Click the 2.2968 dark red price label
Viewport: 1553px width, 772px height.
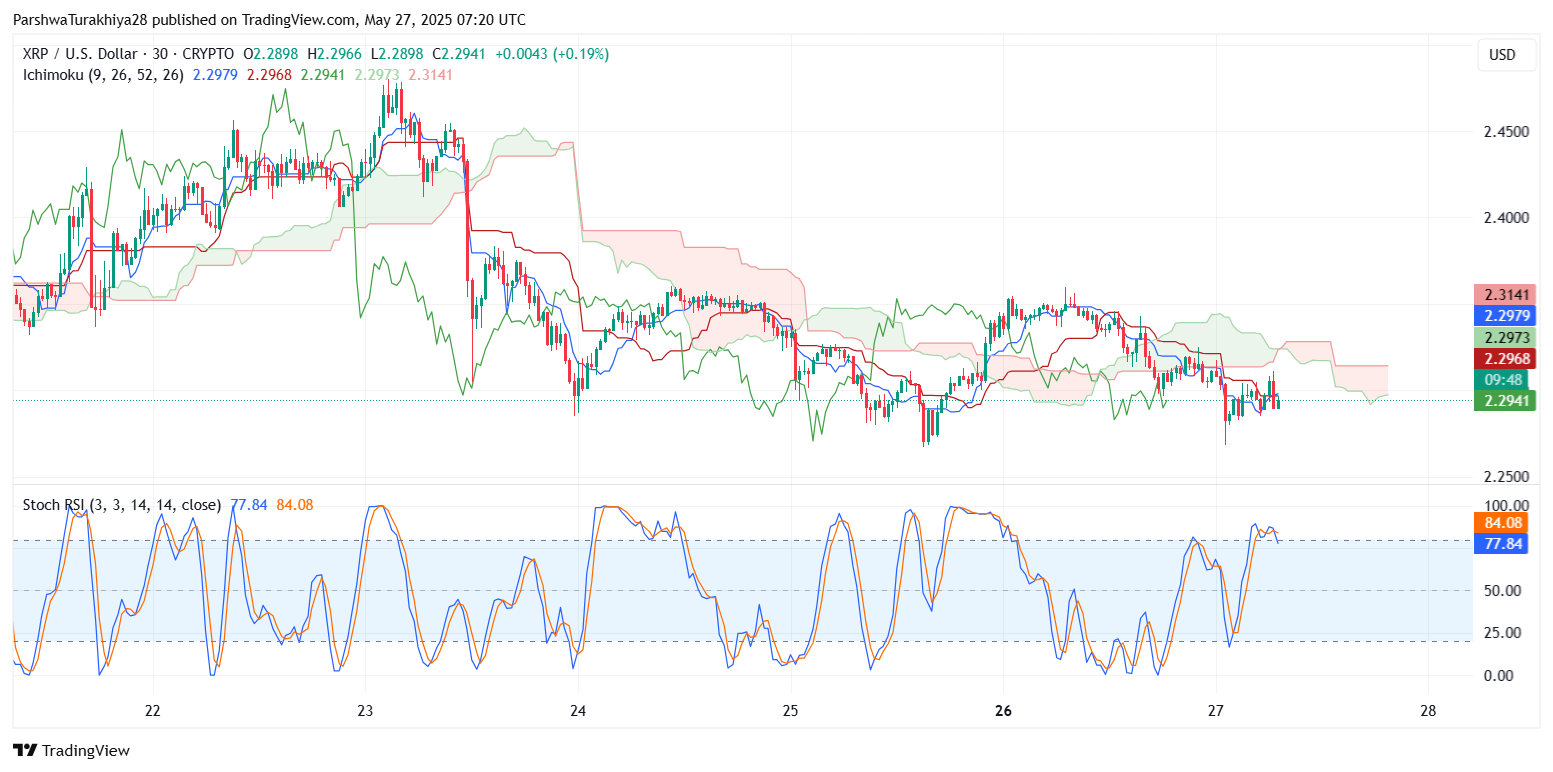pyautogui.click(x=1502, y=359)
